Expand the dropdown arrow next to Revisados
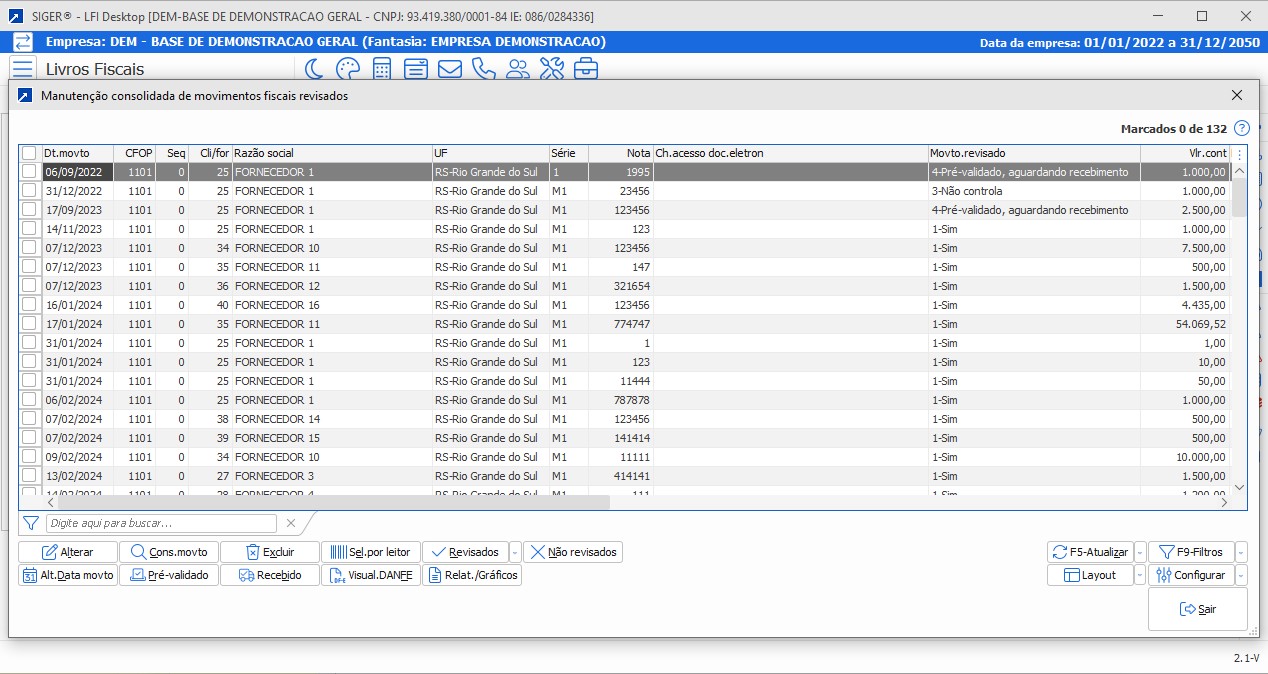 pyautogui.click(x=515, y=552)
